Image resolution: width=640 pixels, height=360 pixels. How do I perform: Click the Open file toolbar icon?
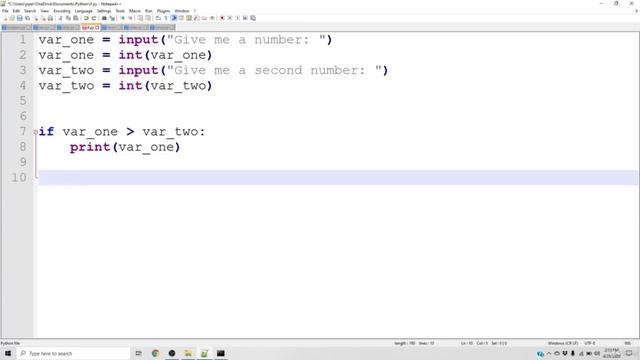12,18
